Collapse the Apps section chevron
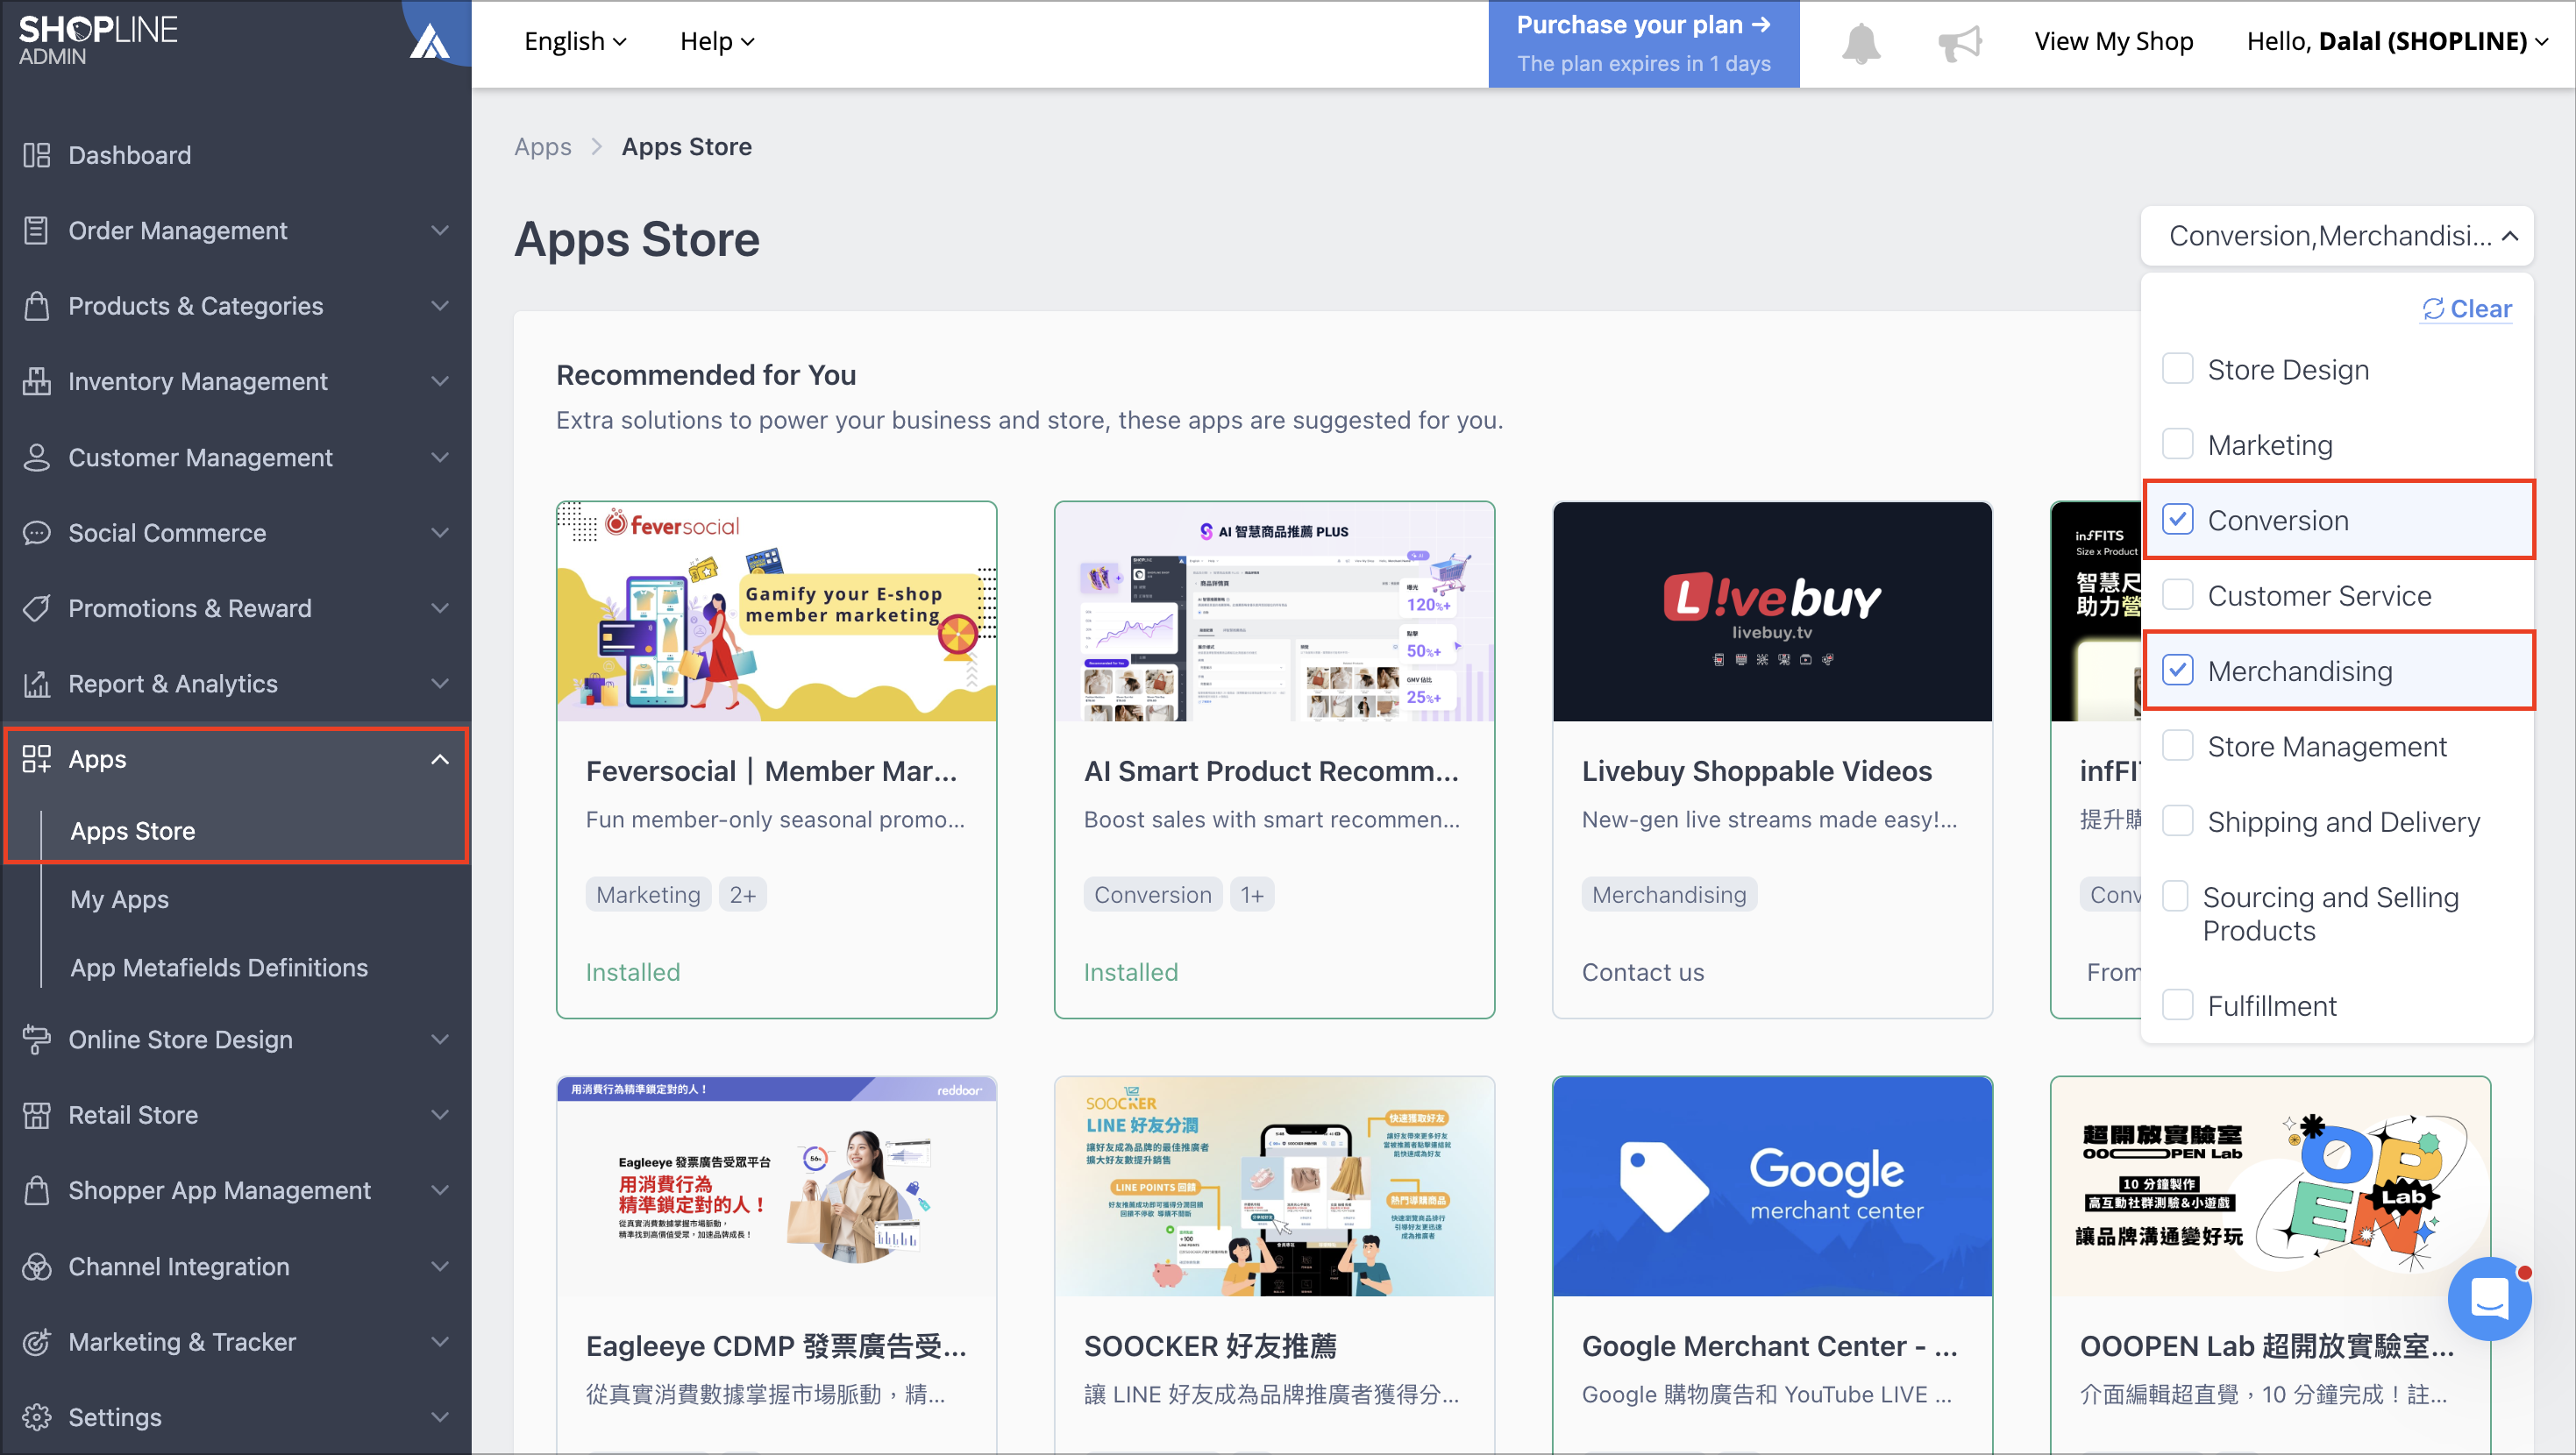This screenshot has width=2576, height=1455. tap(440, 759)
